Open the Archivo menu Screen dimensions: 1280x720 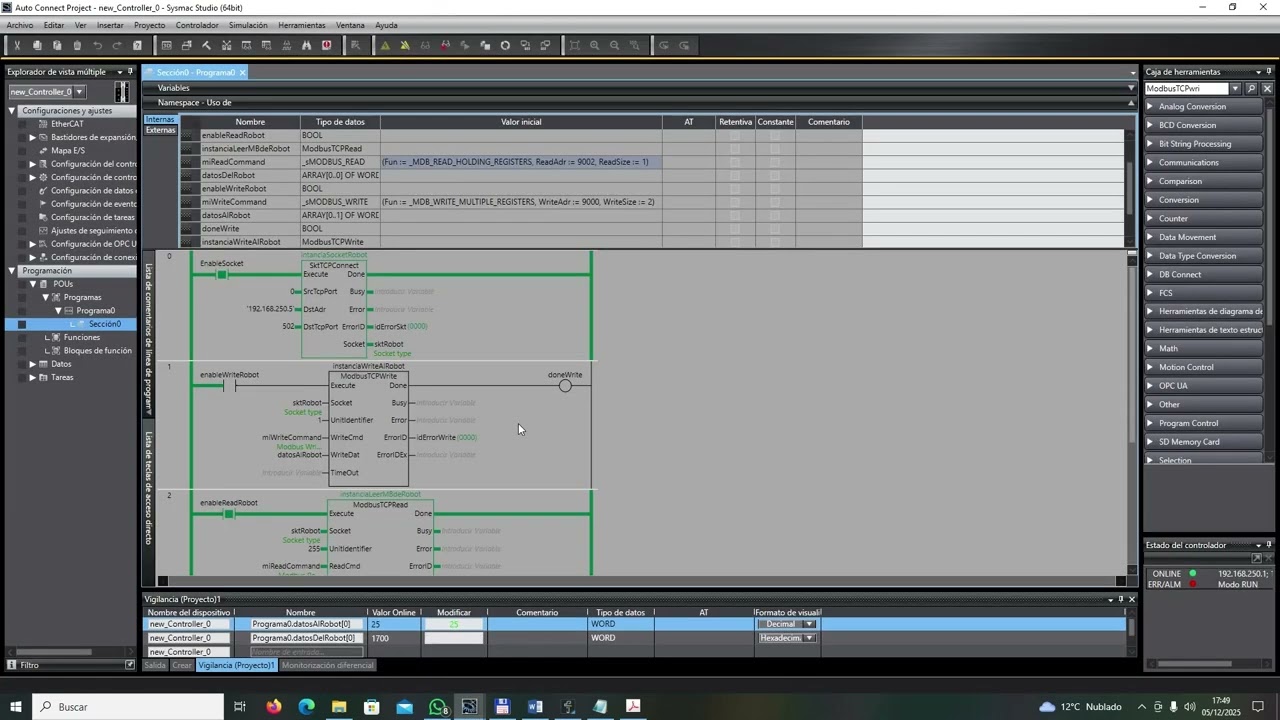coord(20,25)
